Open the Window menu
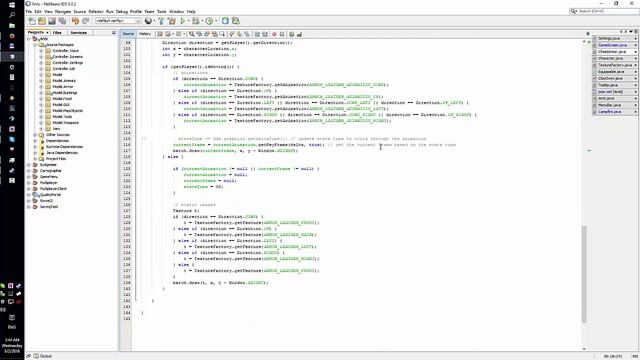The image size is (640, 360). tap(176, 11)
